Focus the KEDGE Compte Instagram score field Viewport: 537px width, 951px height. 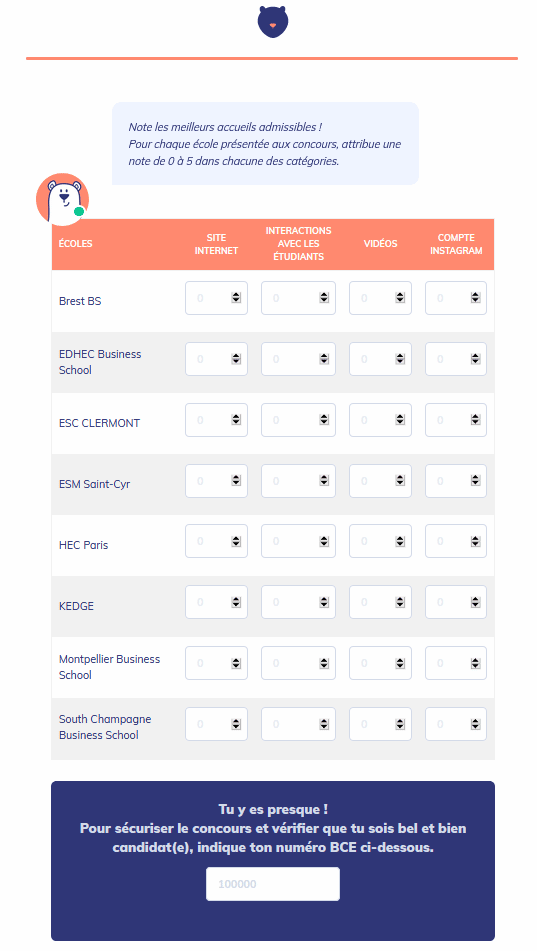[x=456, y=602]
